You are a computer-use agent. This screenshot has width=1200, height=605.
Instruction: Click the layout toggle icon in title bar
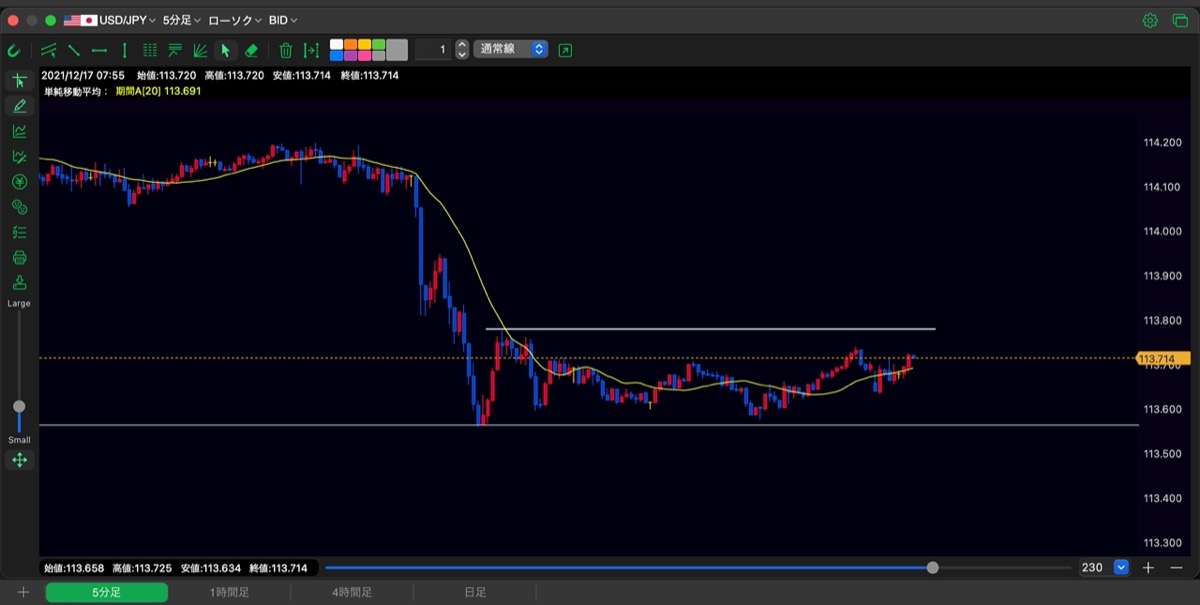(x=1178, y=20)
